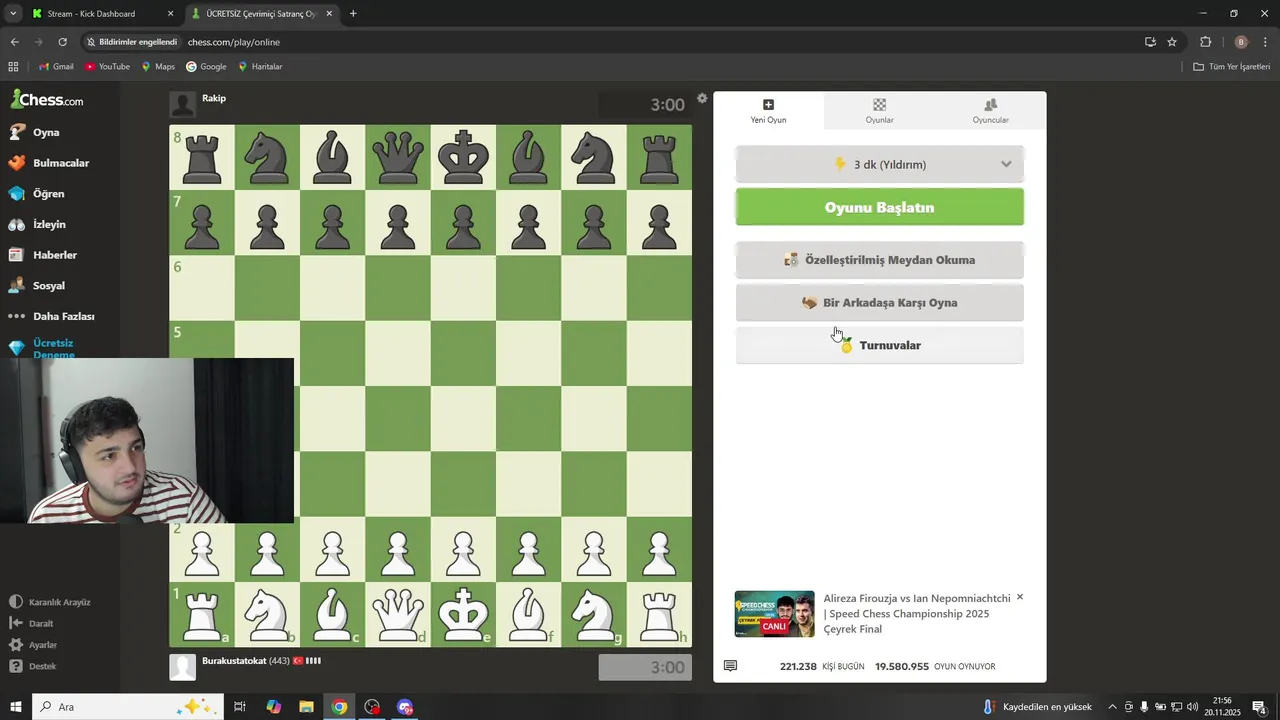Bookmark this page with star icon
Image resolution: width=1280 pixels, height=720 pixels.
1172,42
